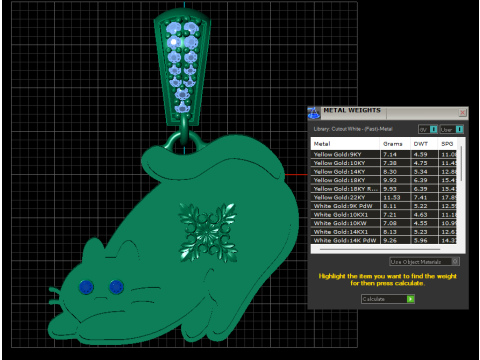Image resolution: width=480 pixels, height=360 pixels.
Task: Click the 4.59 DWT value
Action: point(420,154)
